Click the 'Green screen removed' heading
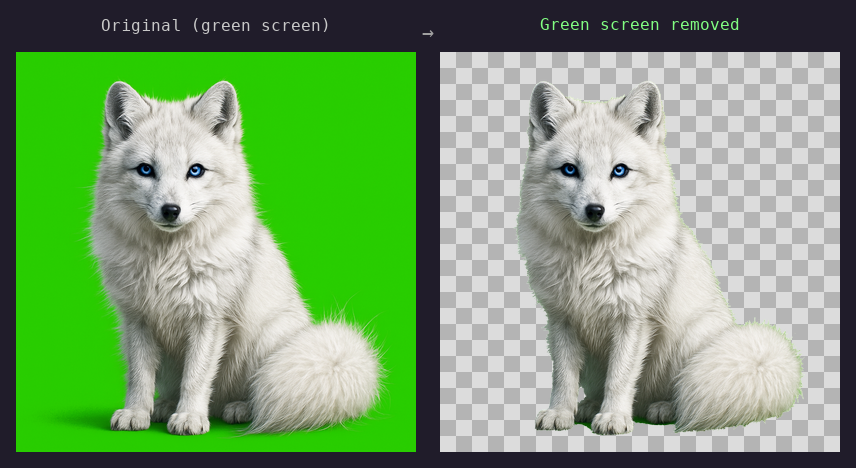 (x=639, y=25)
